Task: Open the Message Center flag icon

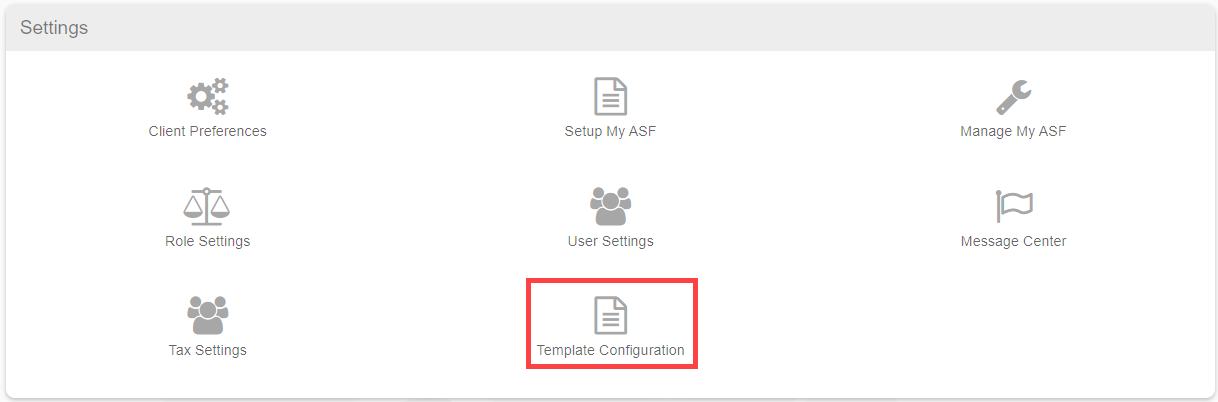Action: [x=1013, y=206]
